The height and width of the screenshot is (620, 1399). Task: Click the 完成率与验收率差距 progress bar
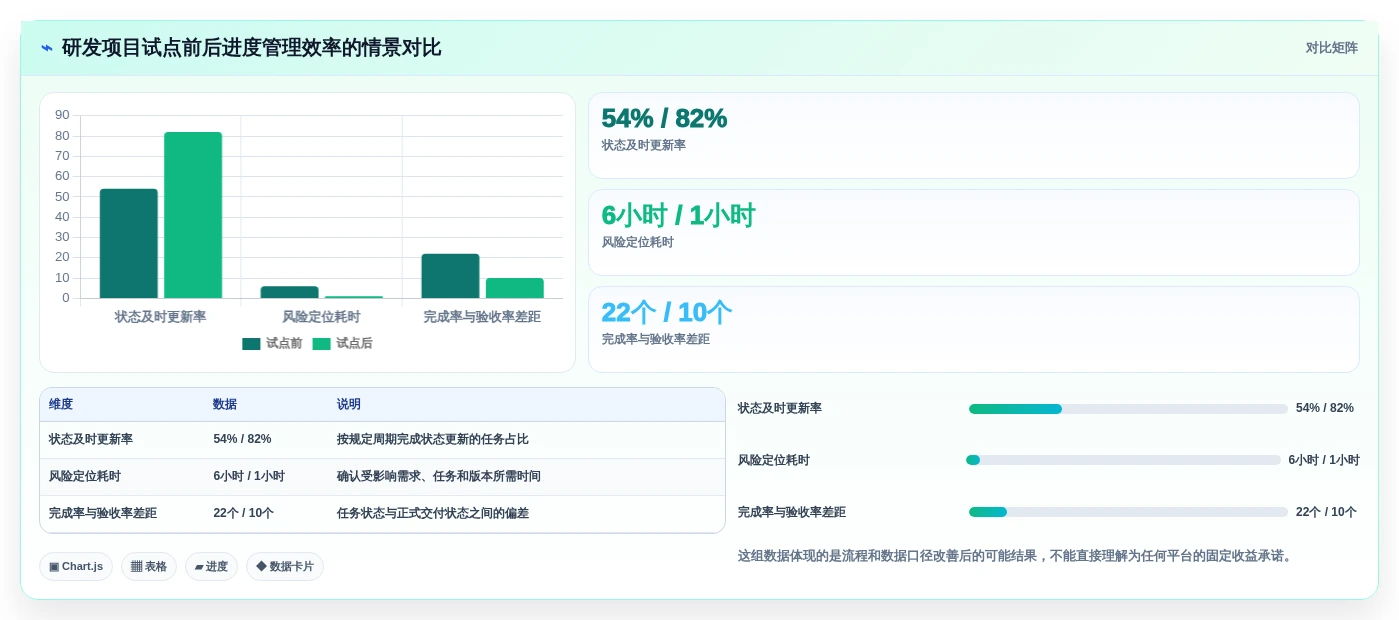click(x=1128, y=512)
